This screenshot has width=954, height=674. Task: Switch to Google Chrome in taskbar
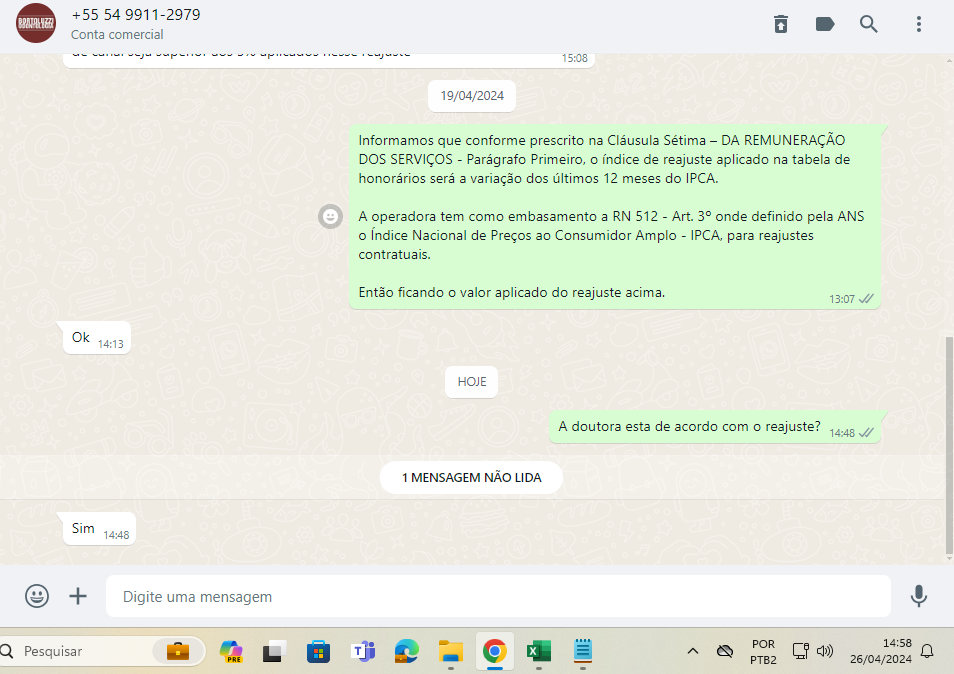coord(495,651)
